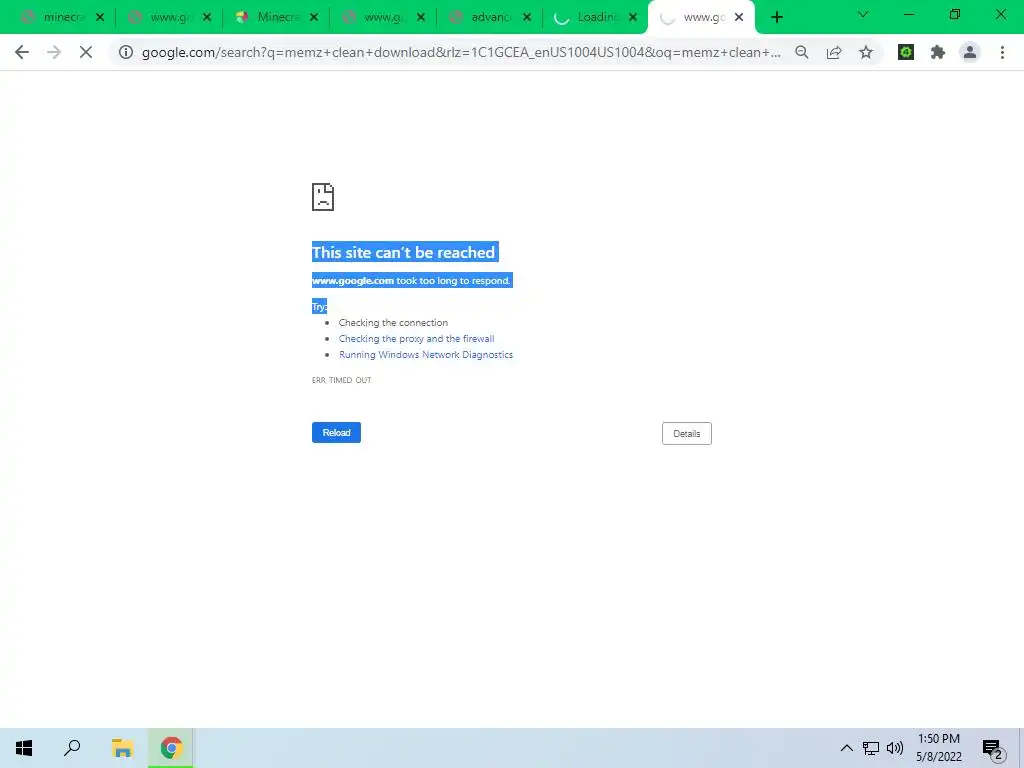Open Chrome three-dot menu

1002,52
